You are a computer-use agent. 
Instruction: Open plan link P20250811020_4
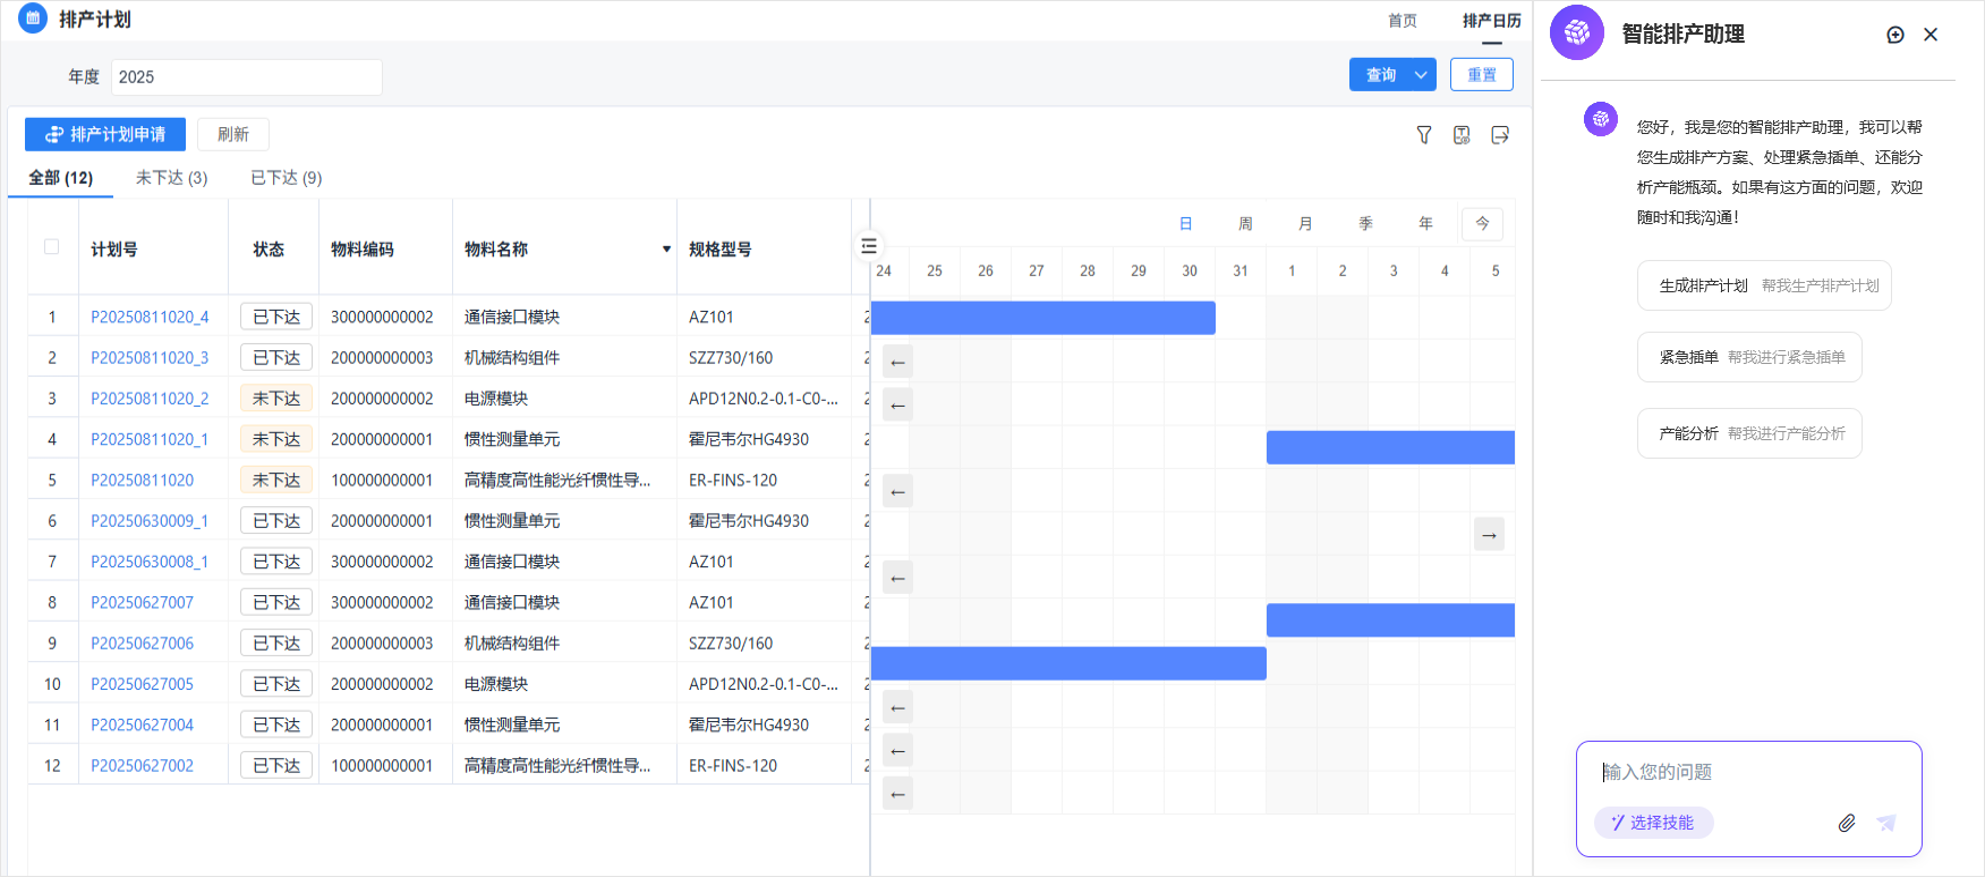[x=150, y=317]
